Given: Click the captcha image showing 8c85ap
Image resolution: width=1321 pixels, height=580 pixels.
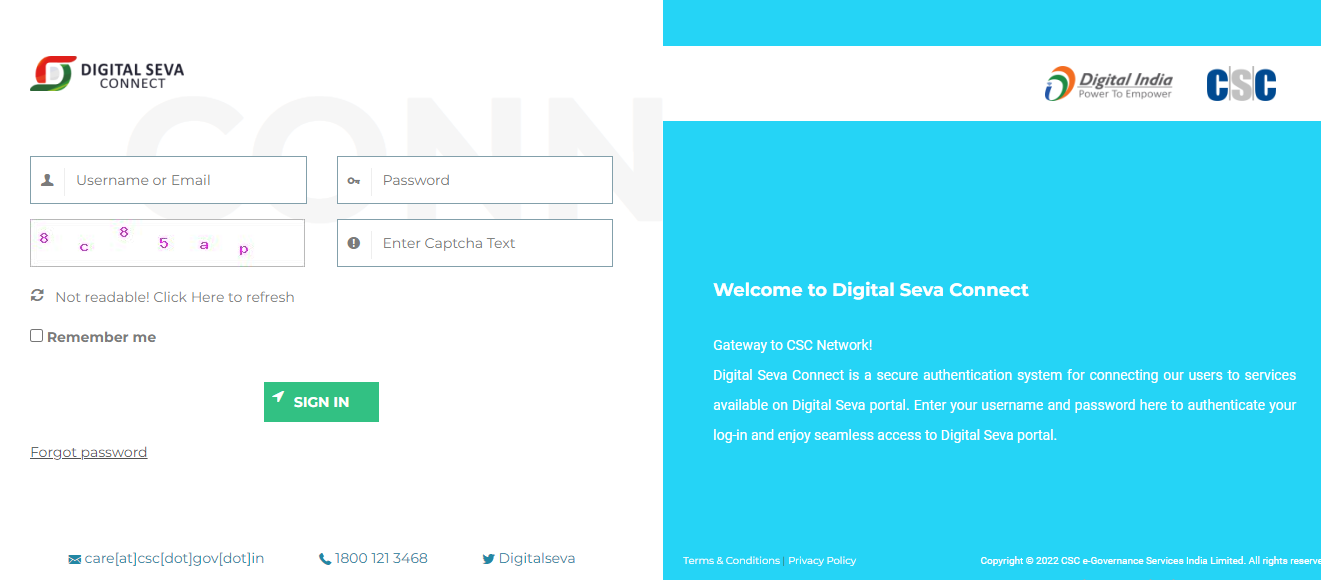Looking at the screenshot, I should tap(168, 243).
